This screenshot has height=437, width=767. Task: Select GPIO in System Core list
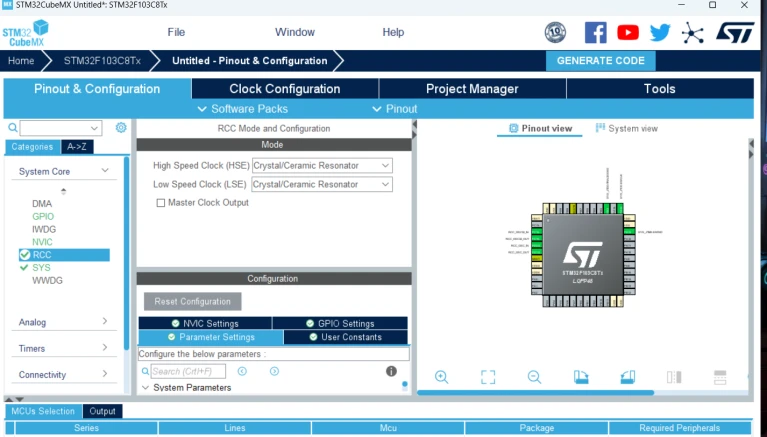click(43, 216)
